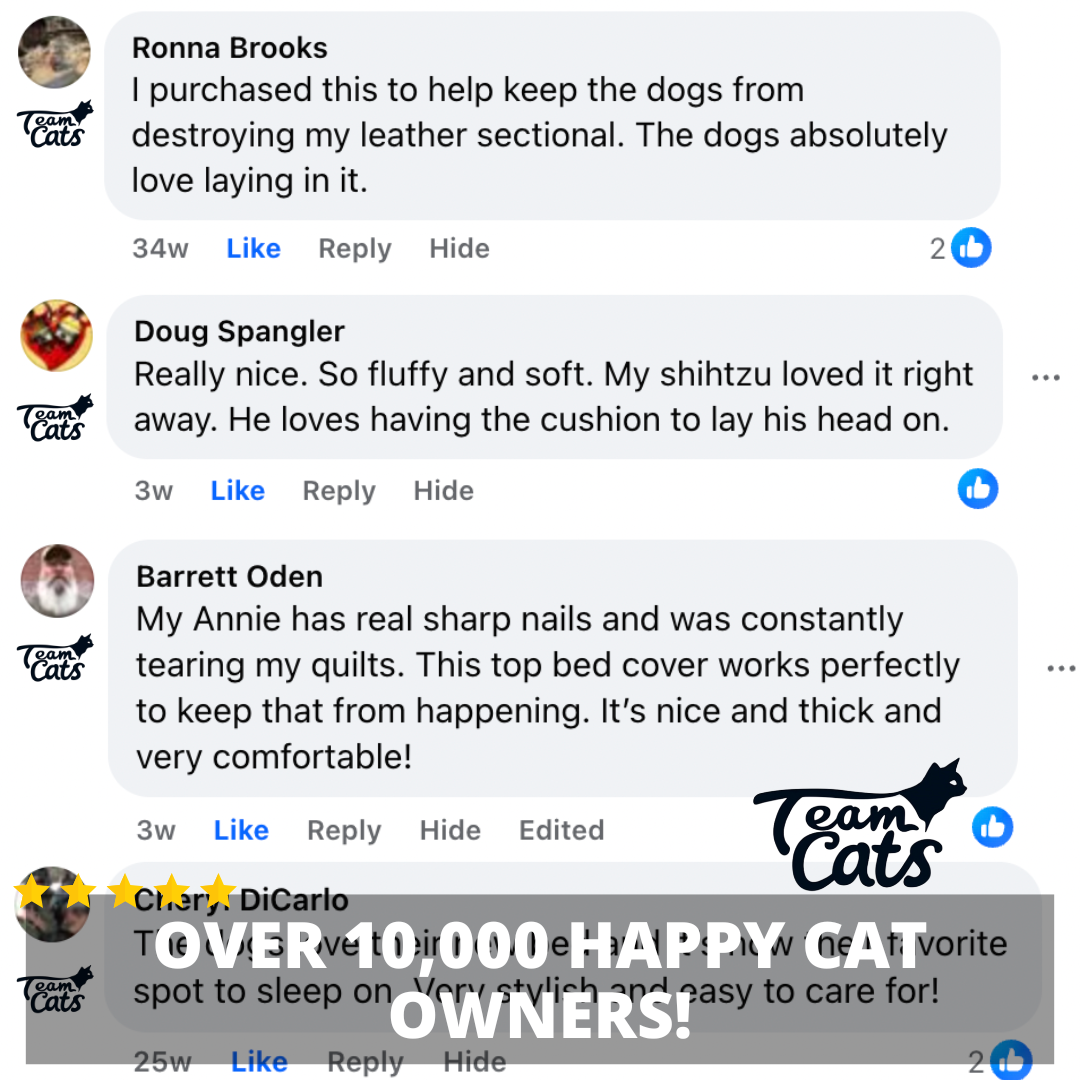Open Ronna Brooks profile picture

pos(54,52)
